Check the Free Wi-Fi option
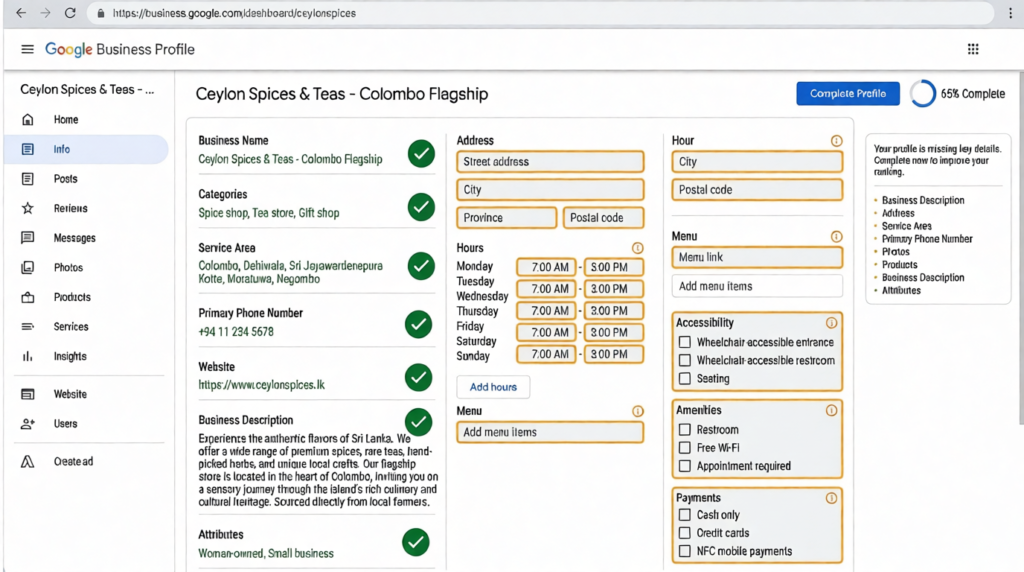The height and width of the screenshot is (572, 1024). click(x=685, y=448)
